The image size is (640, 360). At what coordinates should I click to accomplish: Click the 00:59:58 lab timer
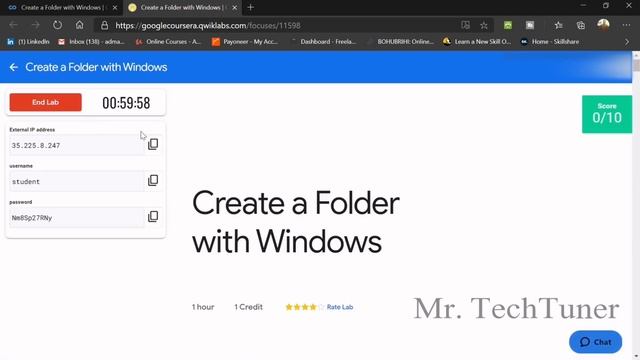[x=126, y=103]
